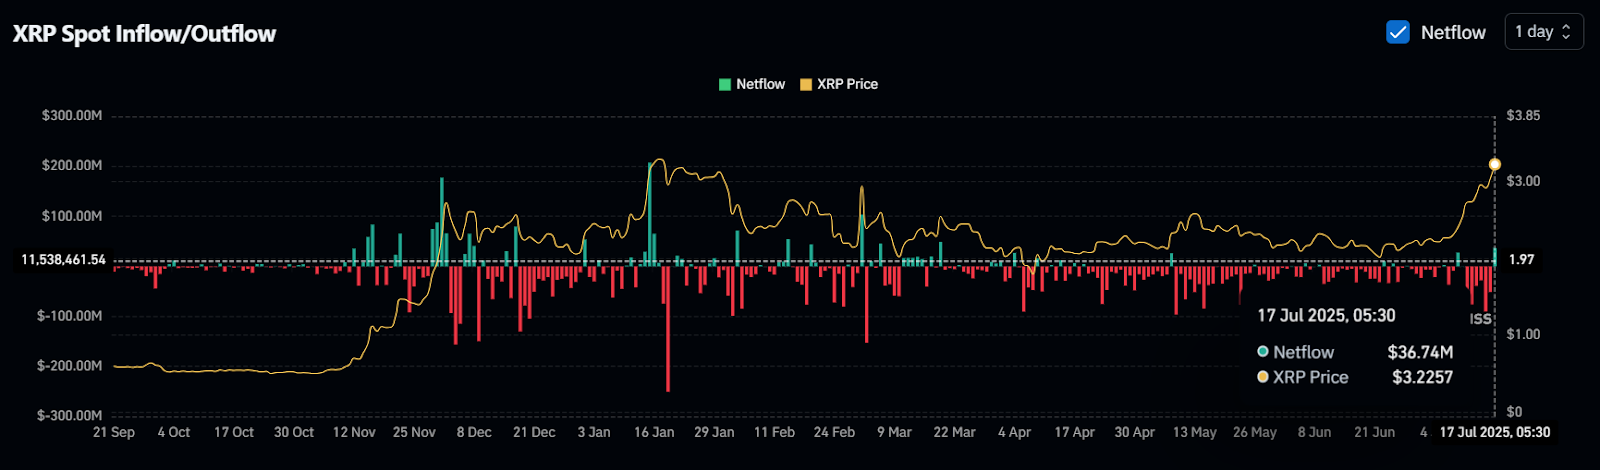Click the 26 May date label
The height and width of the screenshot is (470, 1600).
(x=1254, y=433)
